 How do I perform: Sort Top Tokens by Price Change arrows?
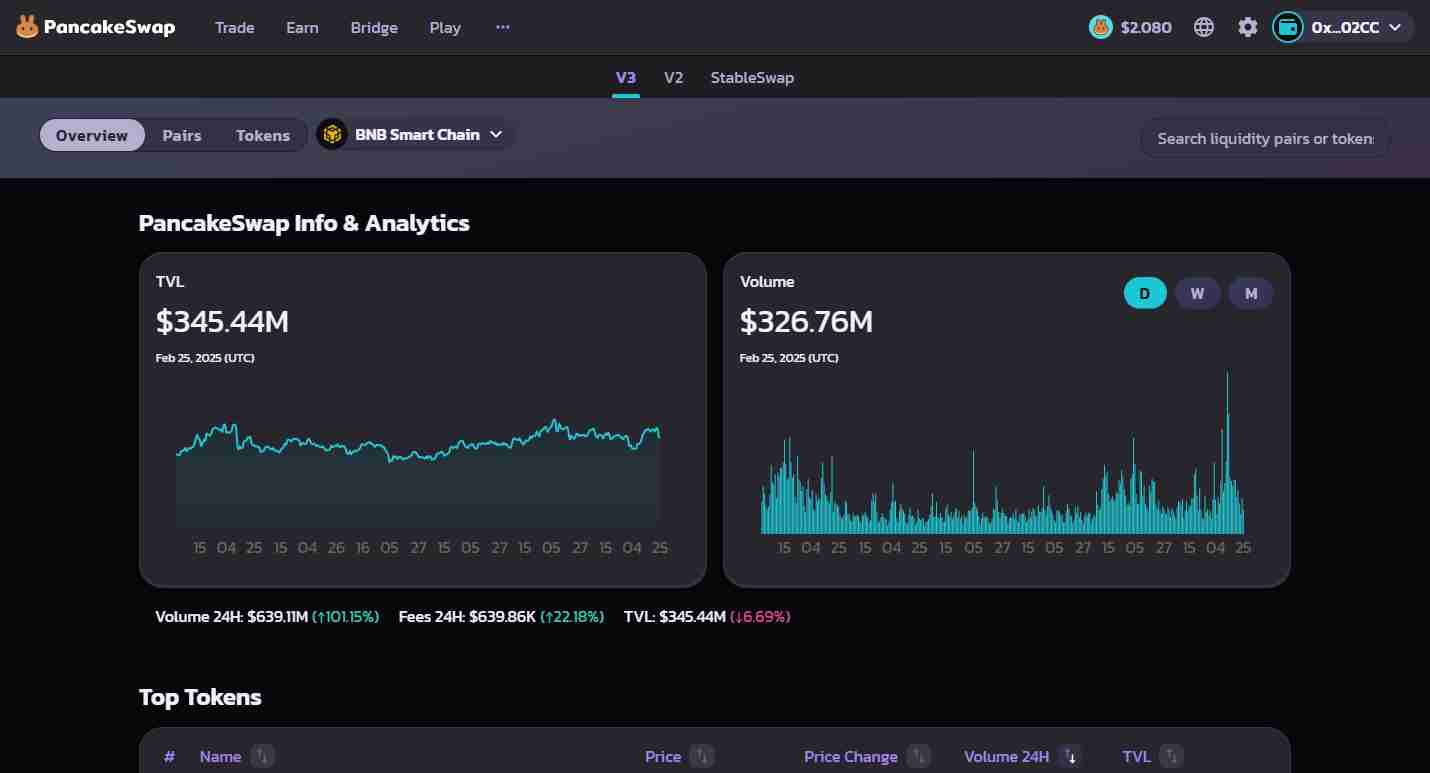(918, 756)
